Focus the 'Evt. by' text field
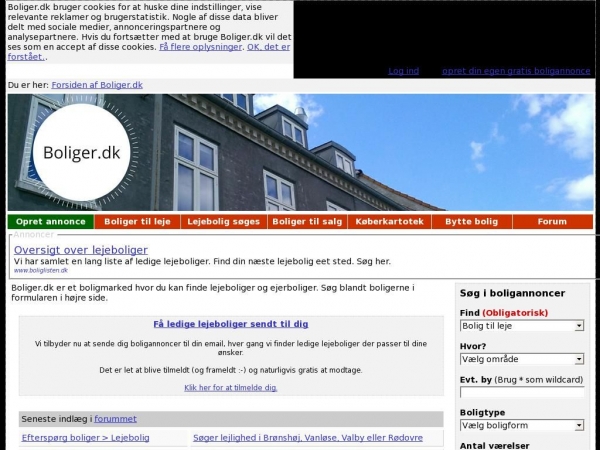This screenshot has width=600, height=450. click(x=522, y=393)
